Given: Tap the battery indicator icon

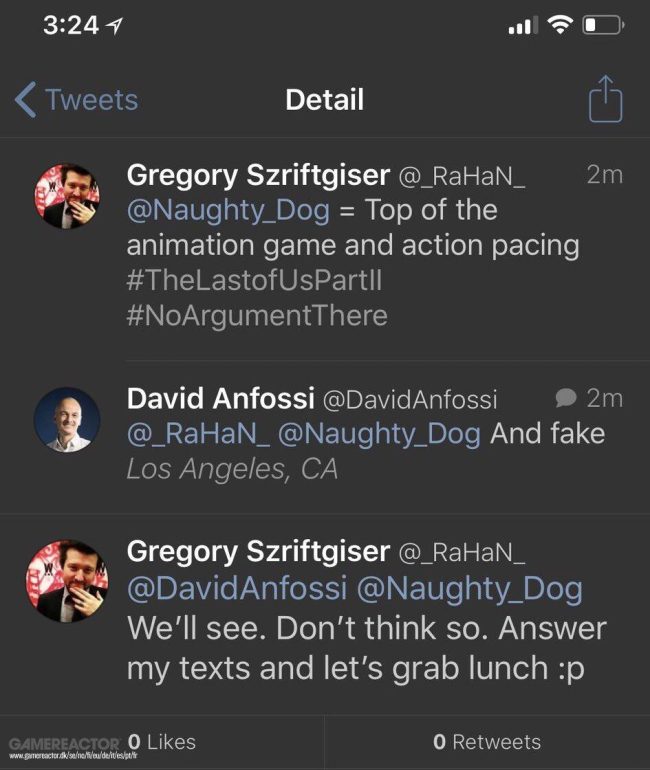Looking at the screenshot, I should point(603,25).
